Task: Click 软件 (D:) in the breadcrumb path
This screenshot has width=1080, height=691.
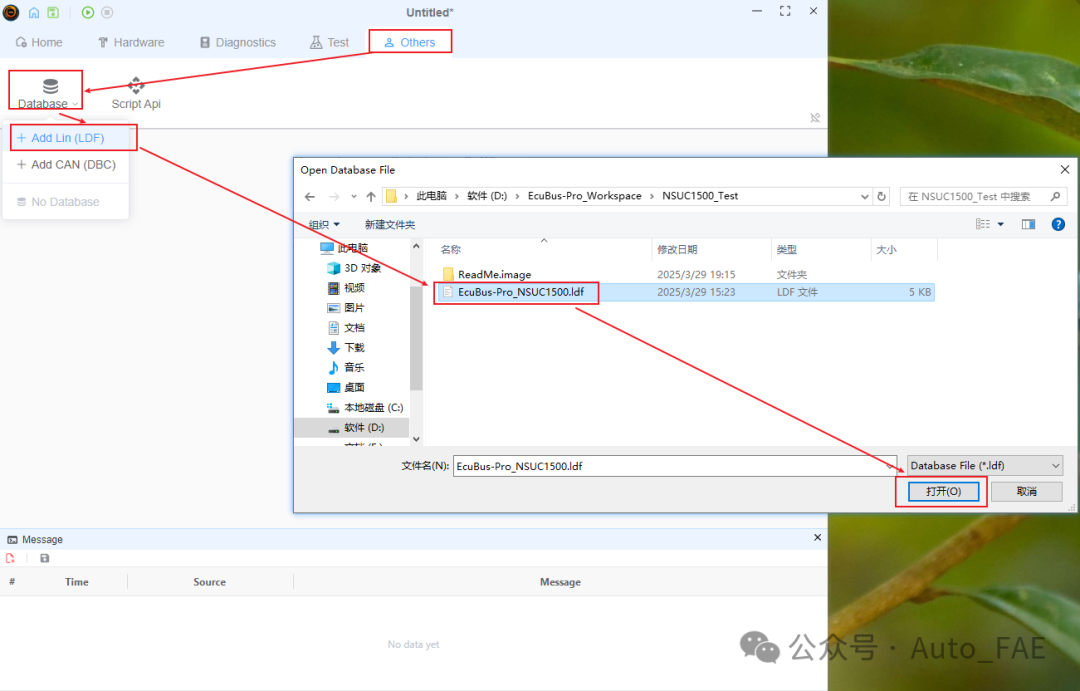Action: (x=487, y=196)
